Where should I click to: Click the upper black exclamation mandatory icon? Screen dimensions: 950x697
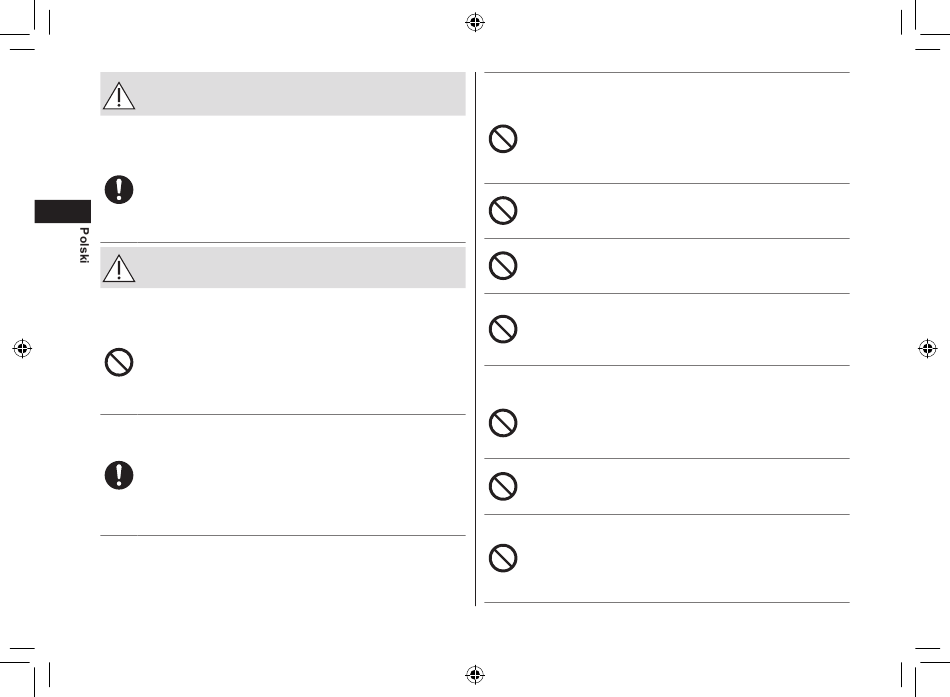point(119,190)
